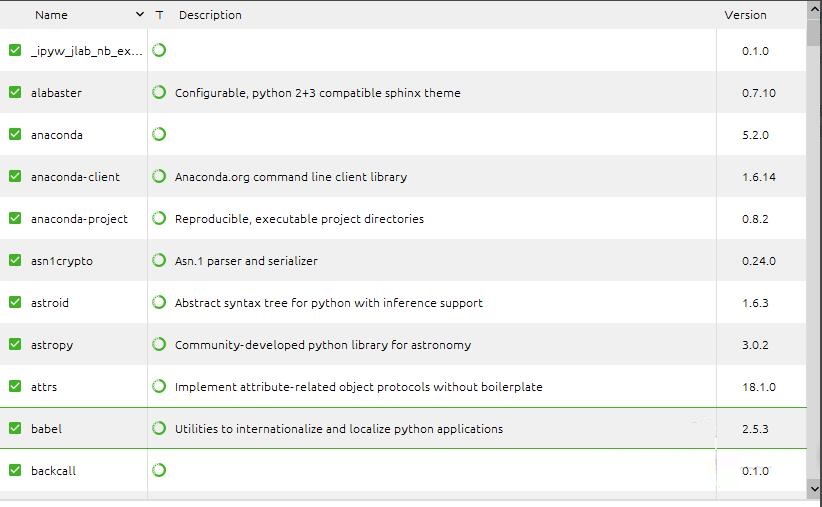Click the scrollbar up arrow

814,9
